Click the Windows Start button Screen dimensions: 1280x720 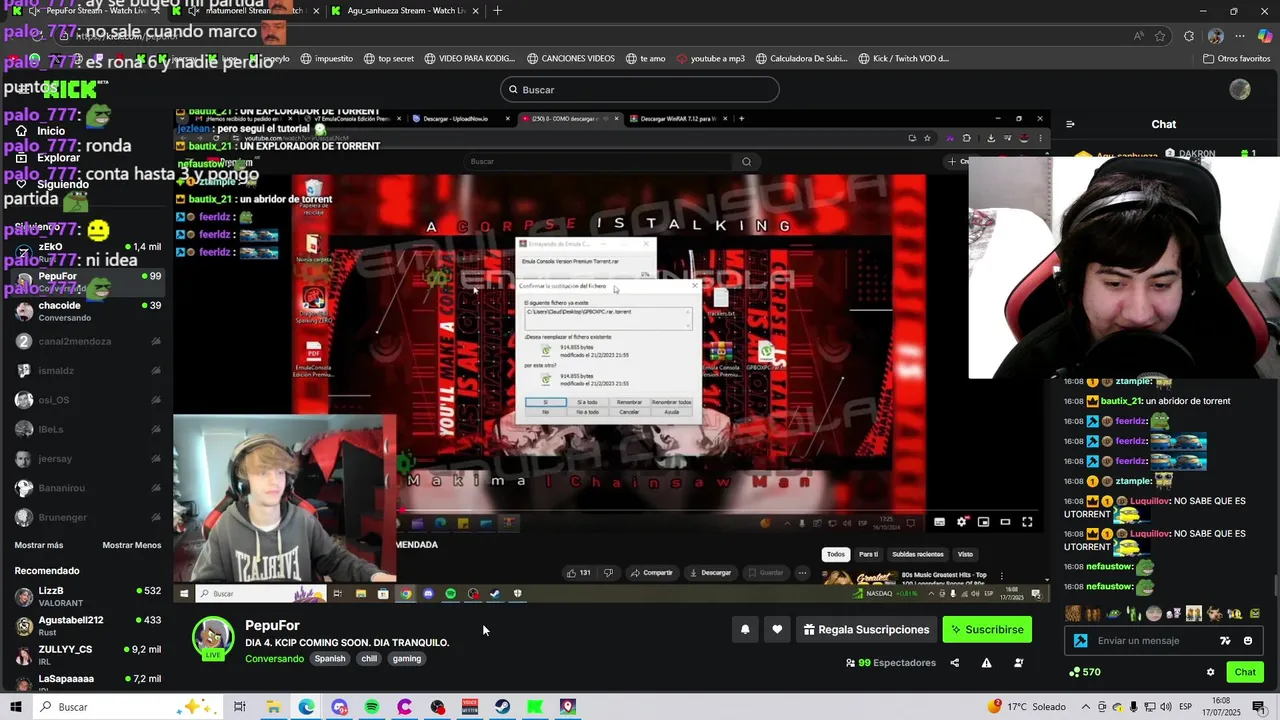[16, 707]
